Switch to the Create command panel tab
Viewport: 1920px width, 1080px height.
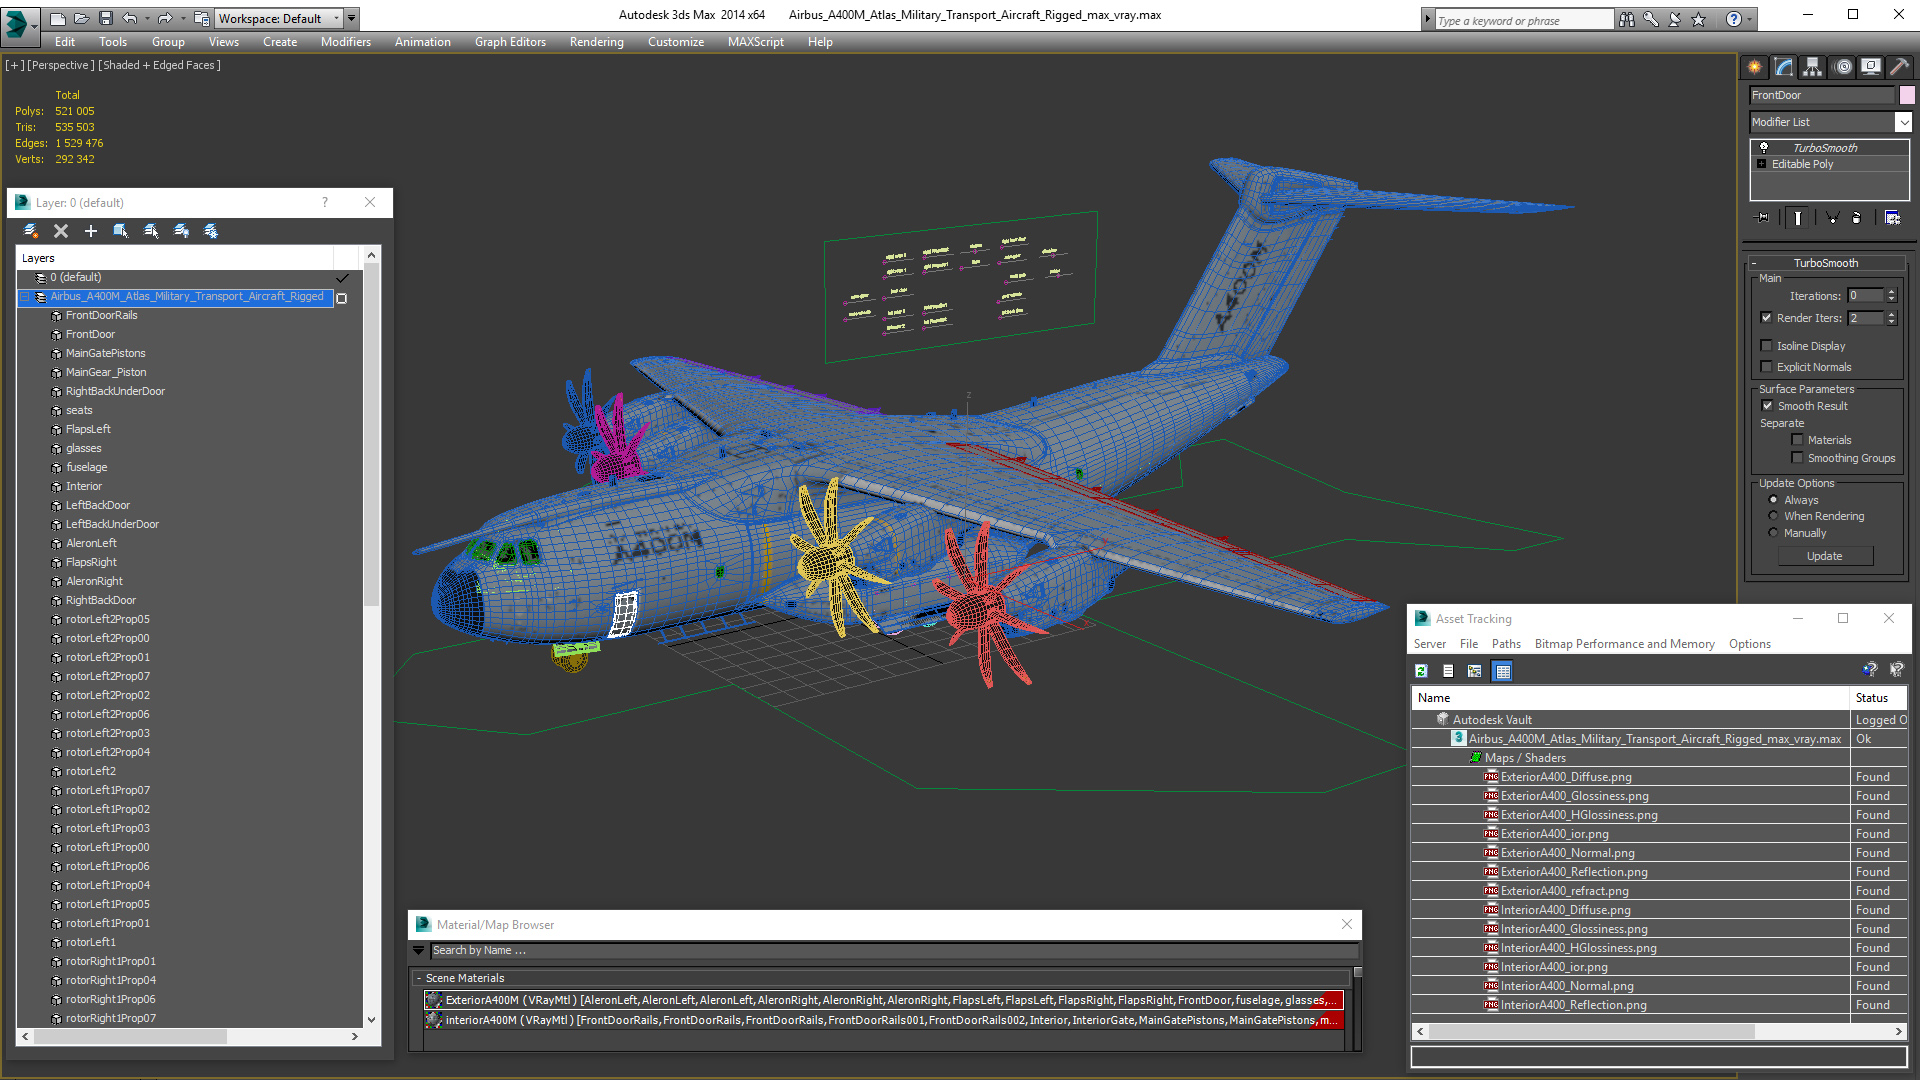pyautogui.click(x=1755, y=67)
